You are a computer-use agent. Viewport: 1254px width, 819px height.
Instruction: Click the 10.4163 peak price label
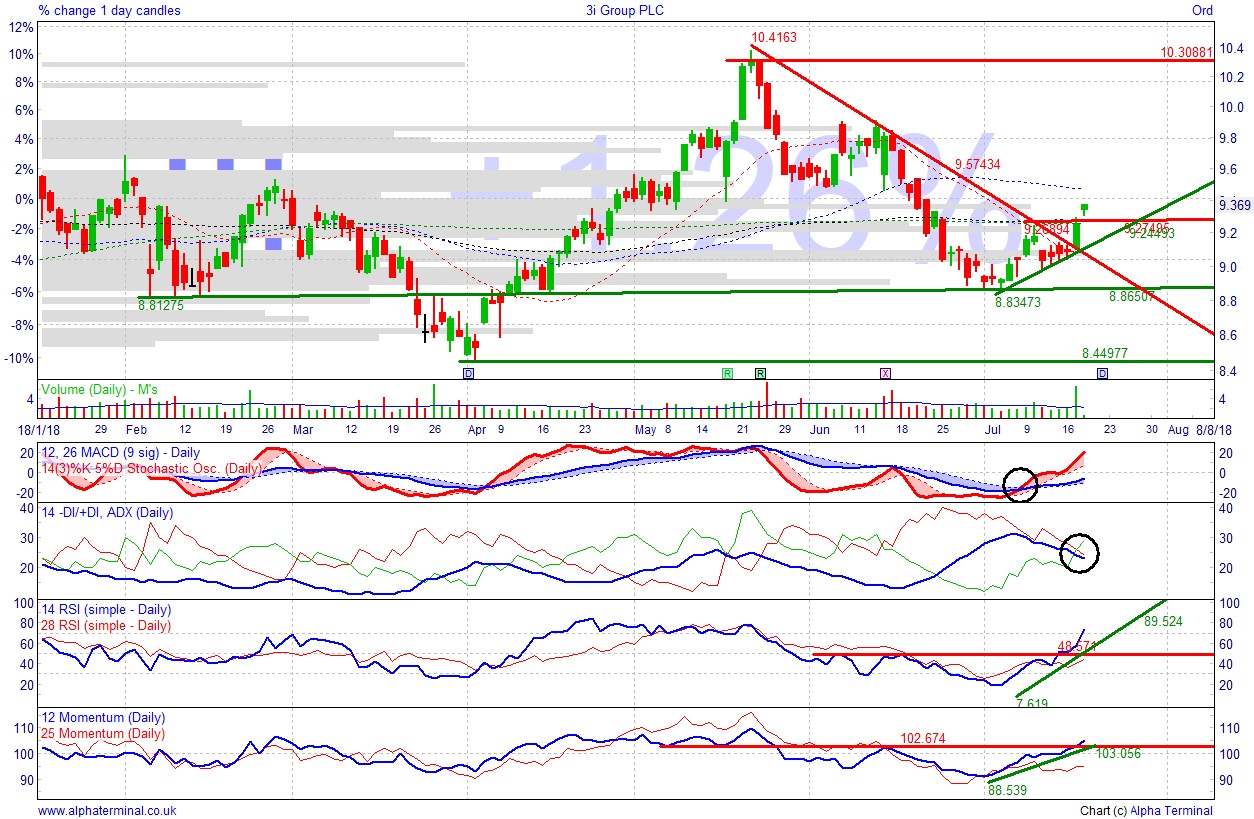pos(774,38)
